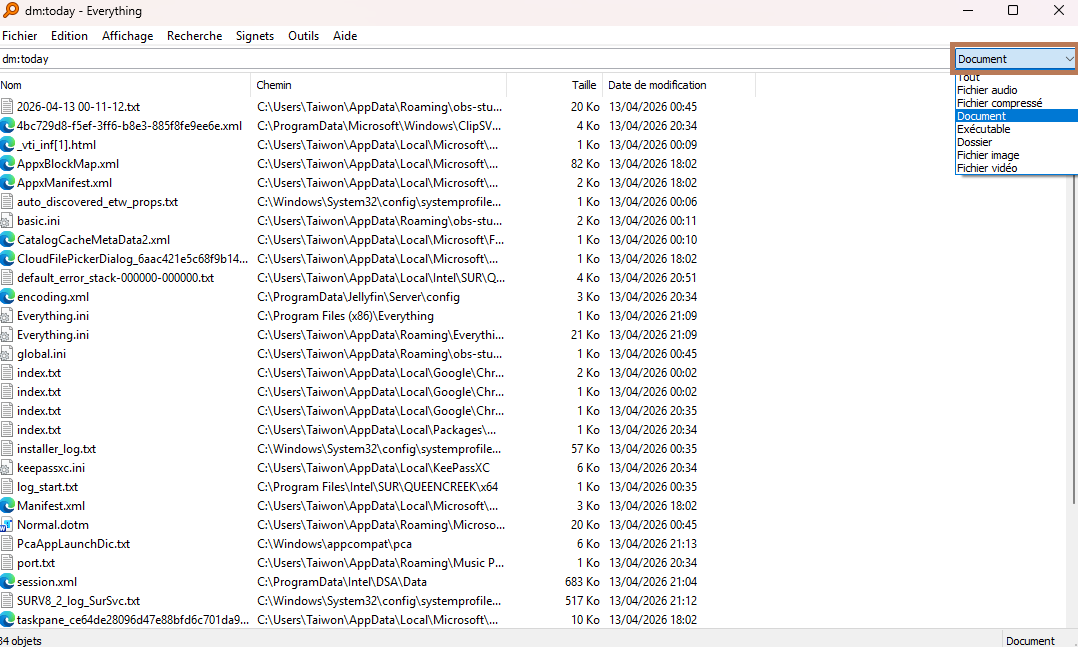Image resolution: width=1078 pixels, height=647 pixels.
Task: Sort results by 'Date de modification' column
Action: (x=657, y=85)
